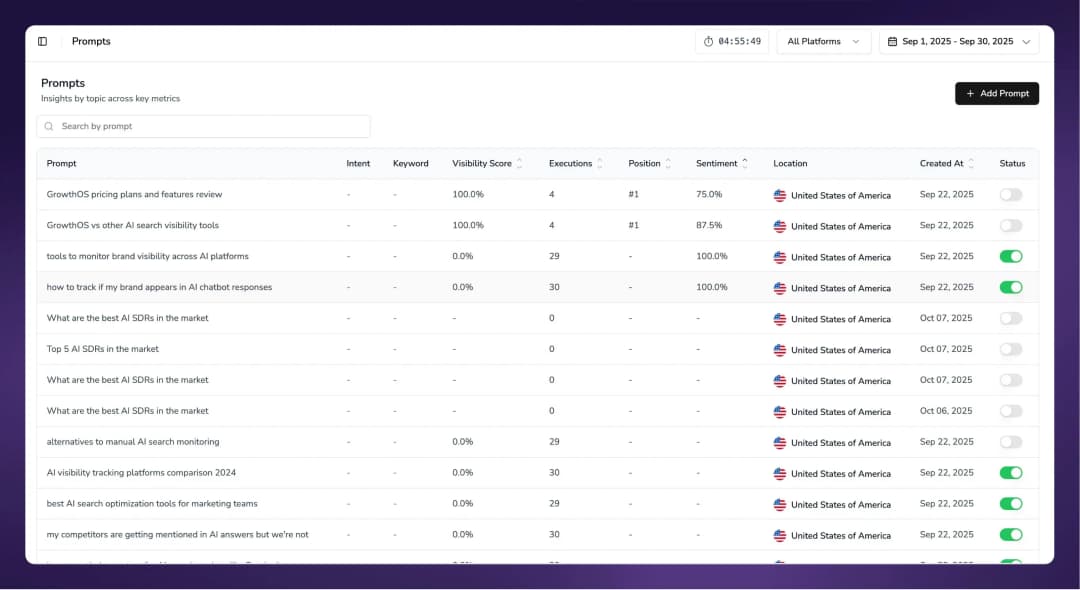
Task: Enable the 'Top 5 AI SDRs' prompt toggle
Action: [x=1011, y=350]
